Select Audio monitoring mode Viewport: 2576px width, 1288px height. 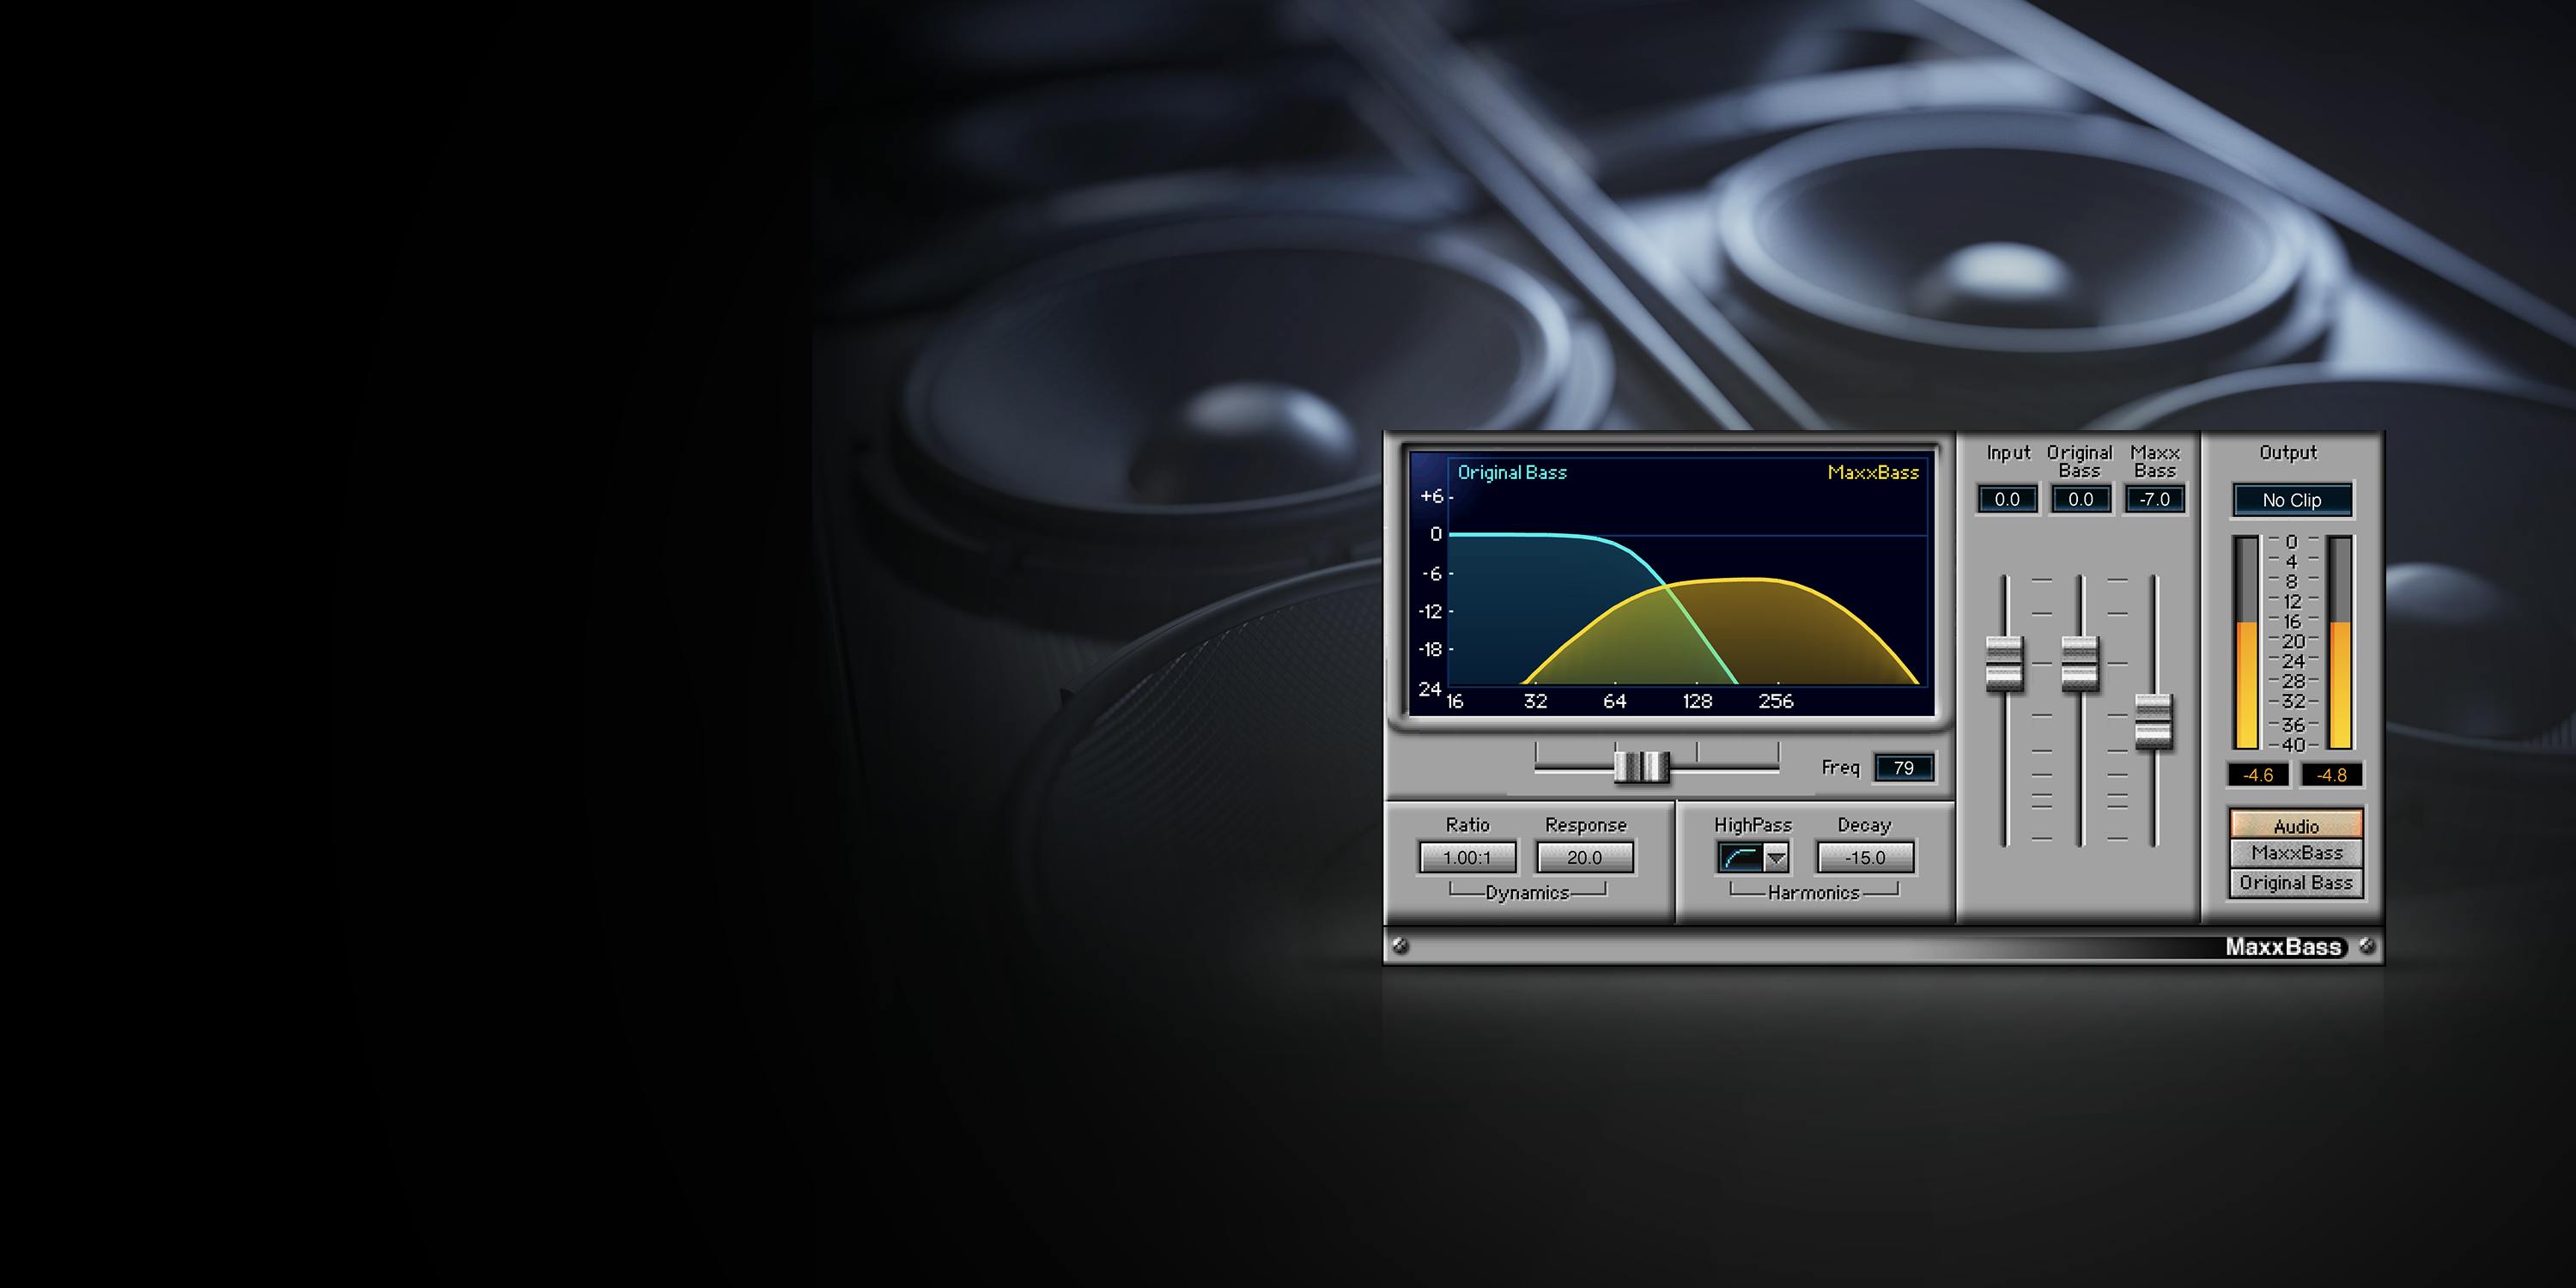coord(2296,826)
